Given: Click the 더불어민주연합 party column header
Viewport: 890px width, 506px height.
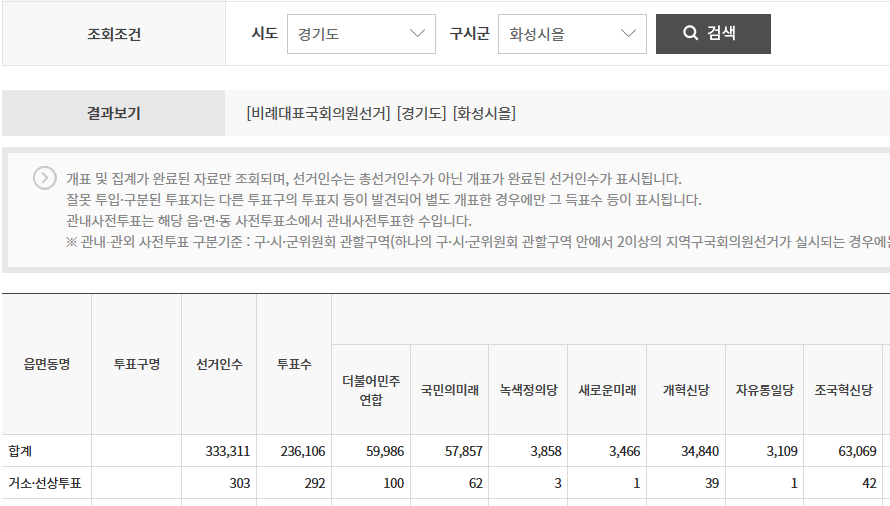Looking at the screenshot, I should pyautogui.click(x=371, y=390).
